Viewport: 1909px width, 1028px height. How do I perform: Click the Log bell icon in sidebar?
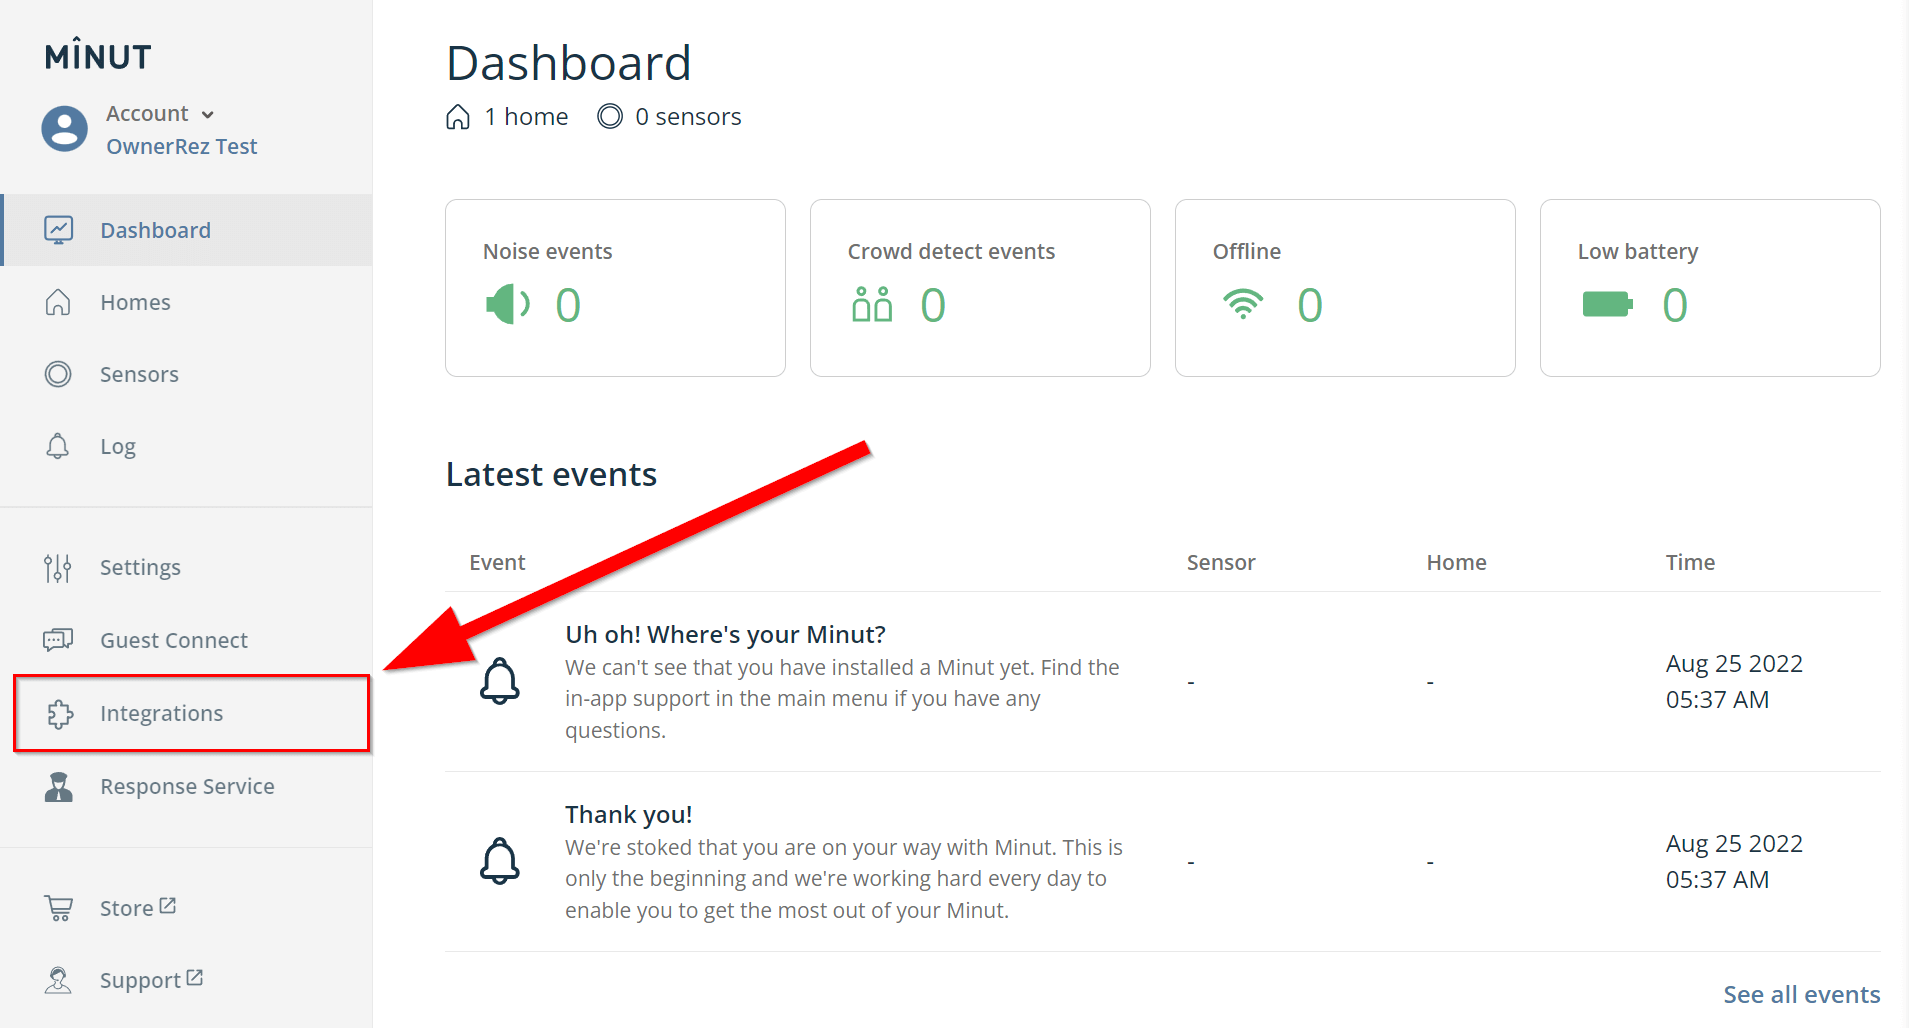tap(58, 446)
